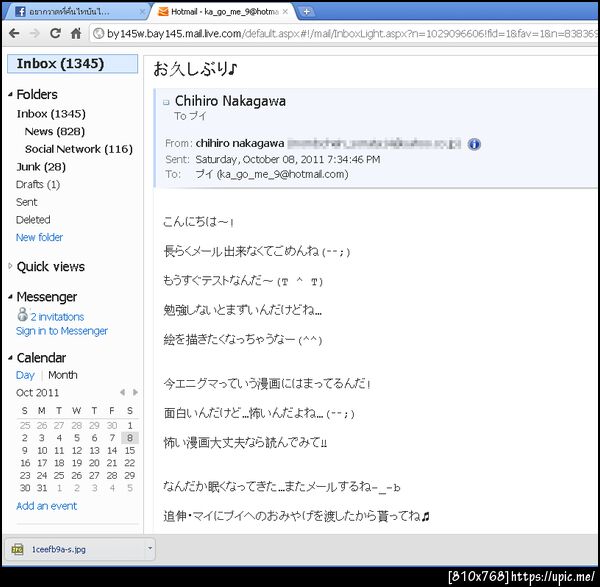
Task: Open the News (828) folder
Action: click(x=55, y=131)
